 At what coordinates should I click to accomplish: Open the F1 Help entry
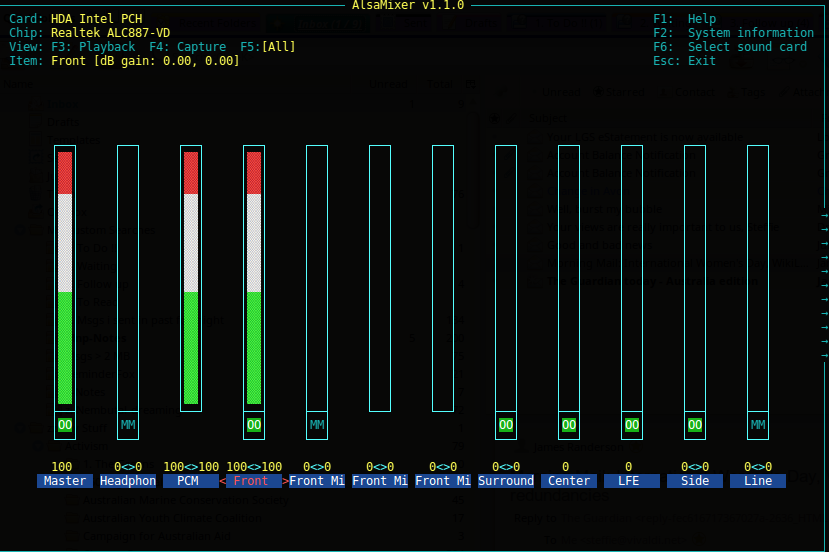(684, 19)
